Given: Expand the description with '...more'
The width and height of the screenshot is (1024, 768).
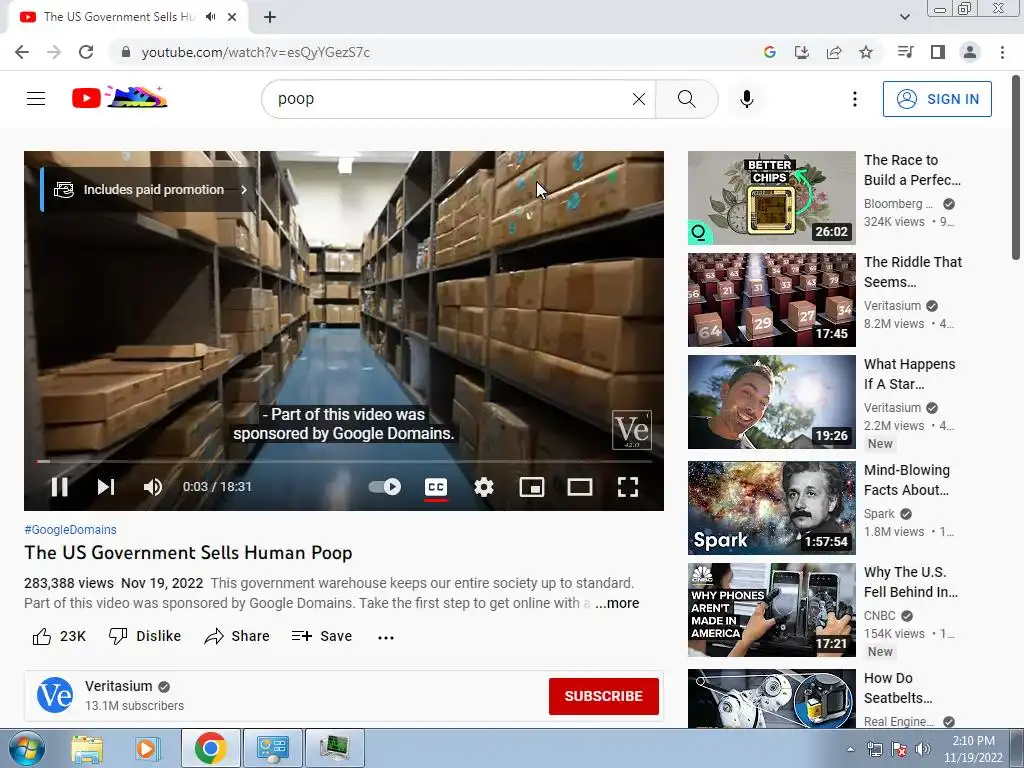Looking at the screenshot, I should (617, 603).
